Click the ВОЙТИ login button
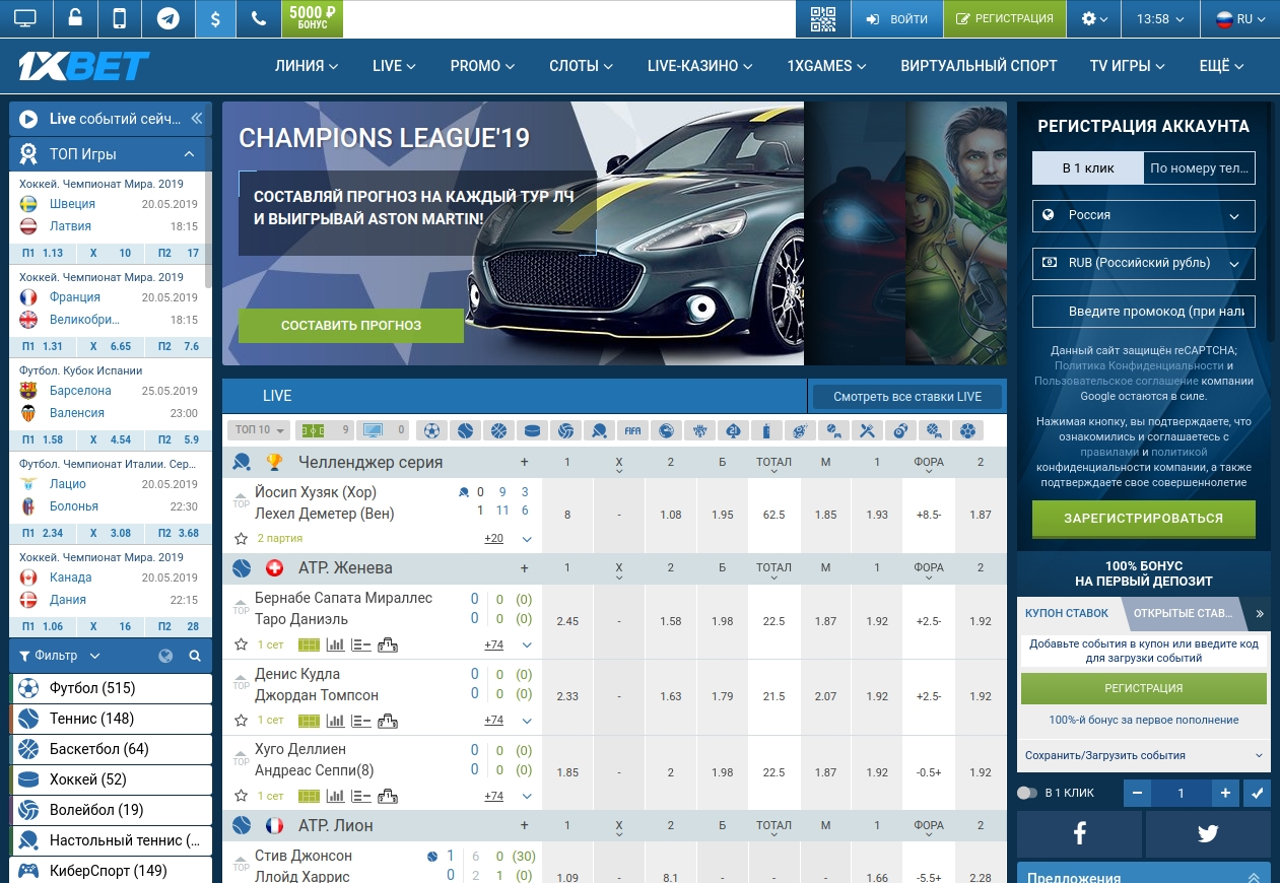The height and width of the screenshot is (883, 1280). tap(897, 19)
